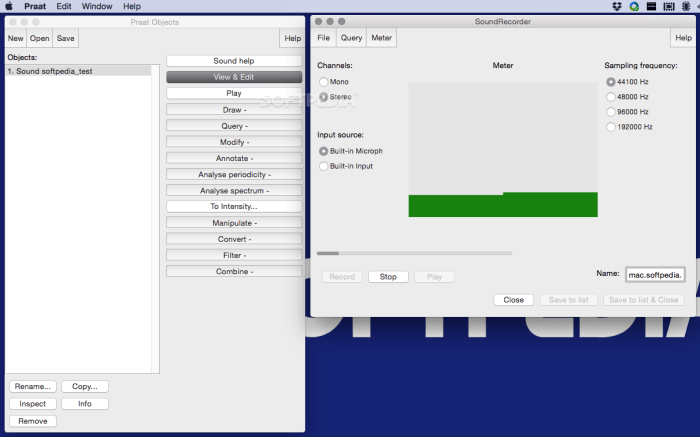Select the Sound softpedia_test object

pos(79,71)
